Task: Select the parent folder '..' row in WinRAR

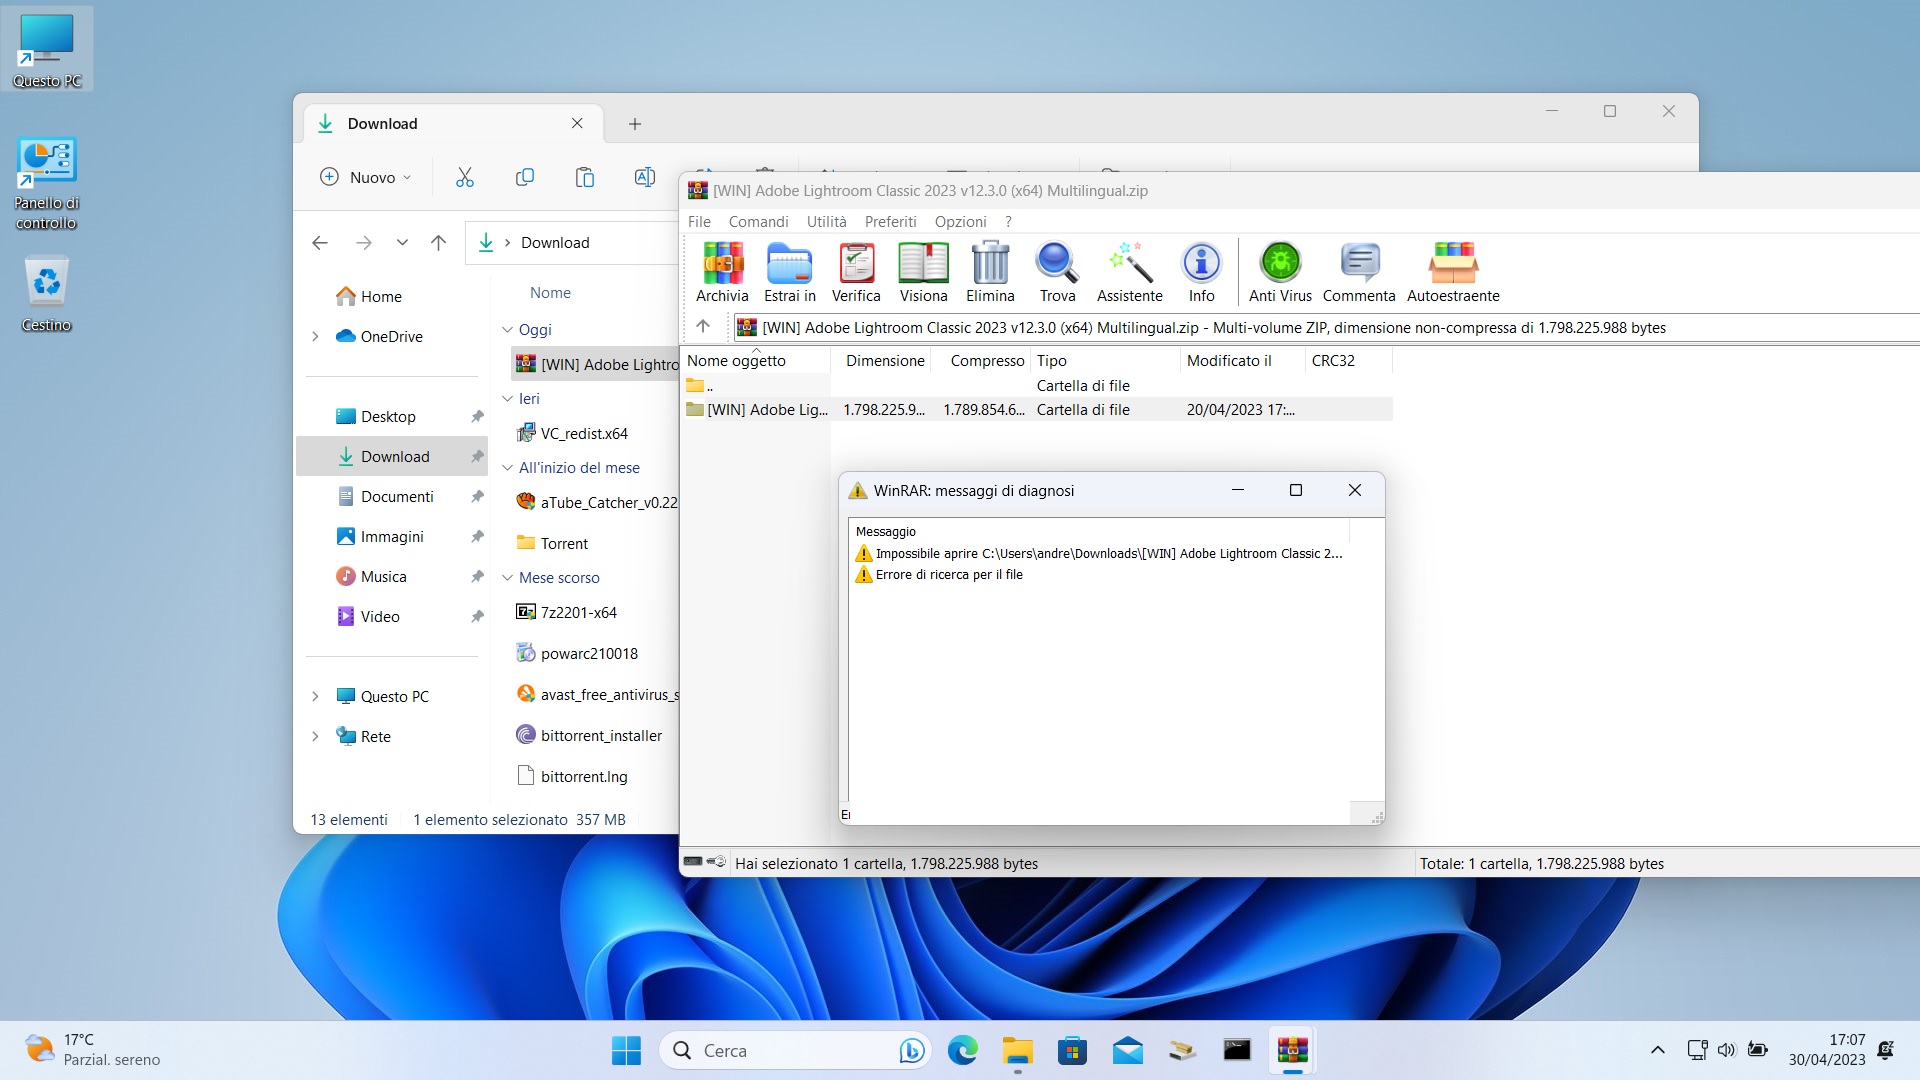Action: point(1037,385)
